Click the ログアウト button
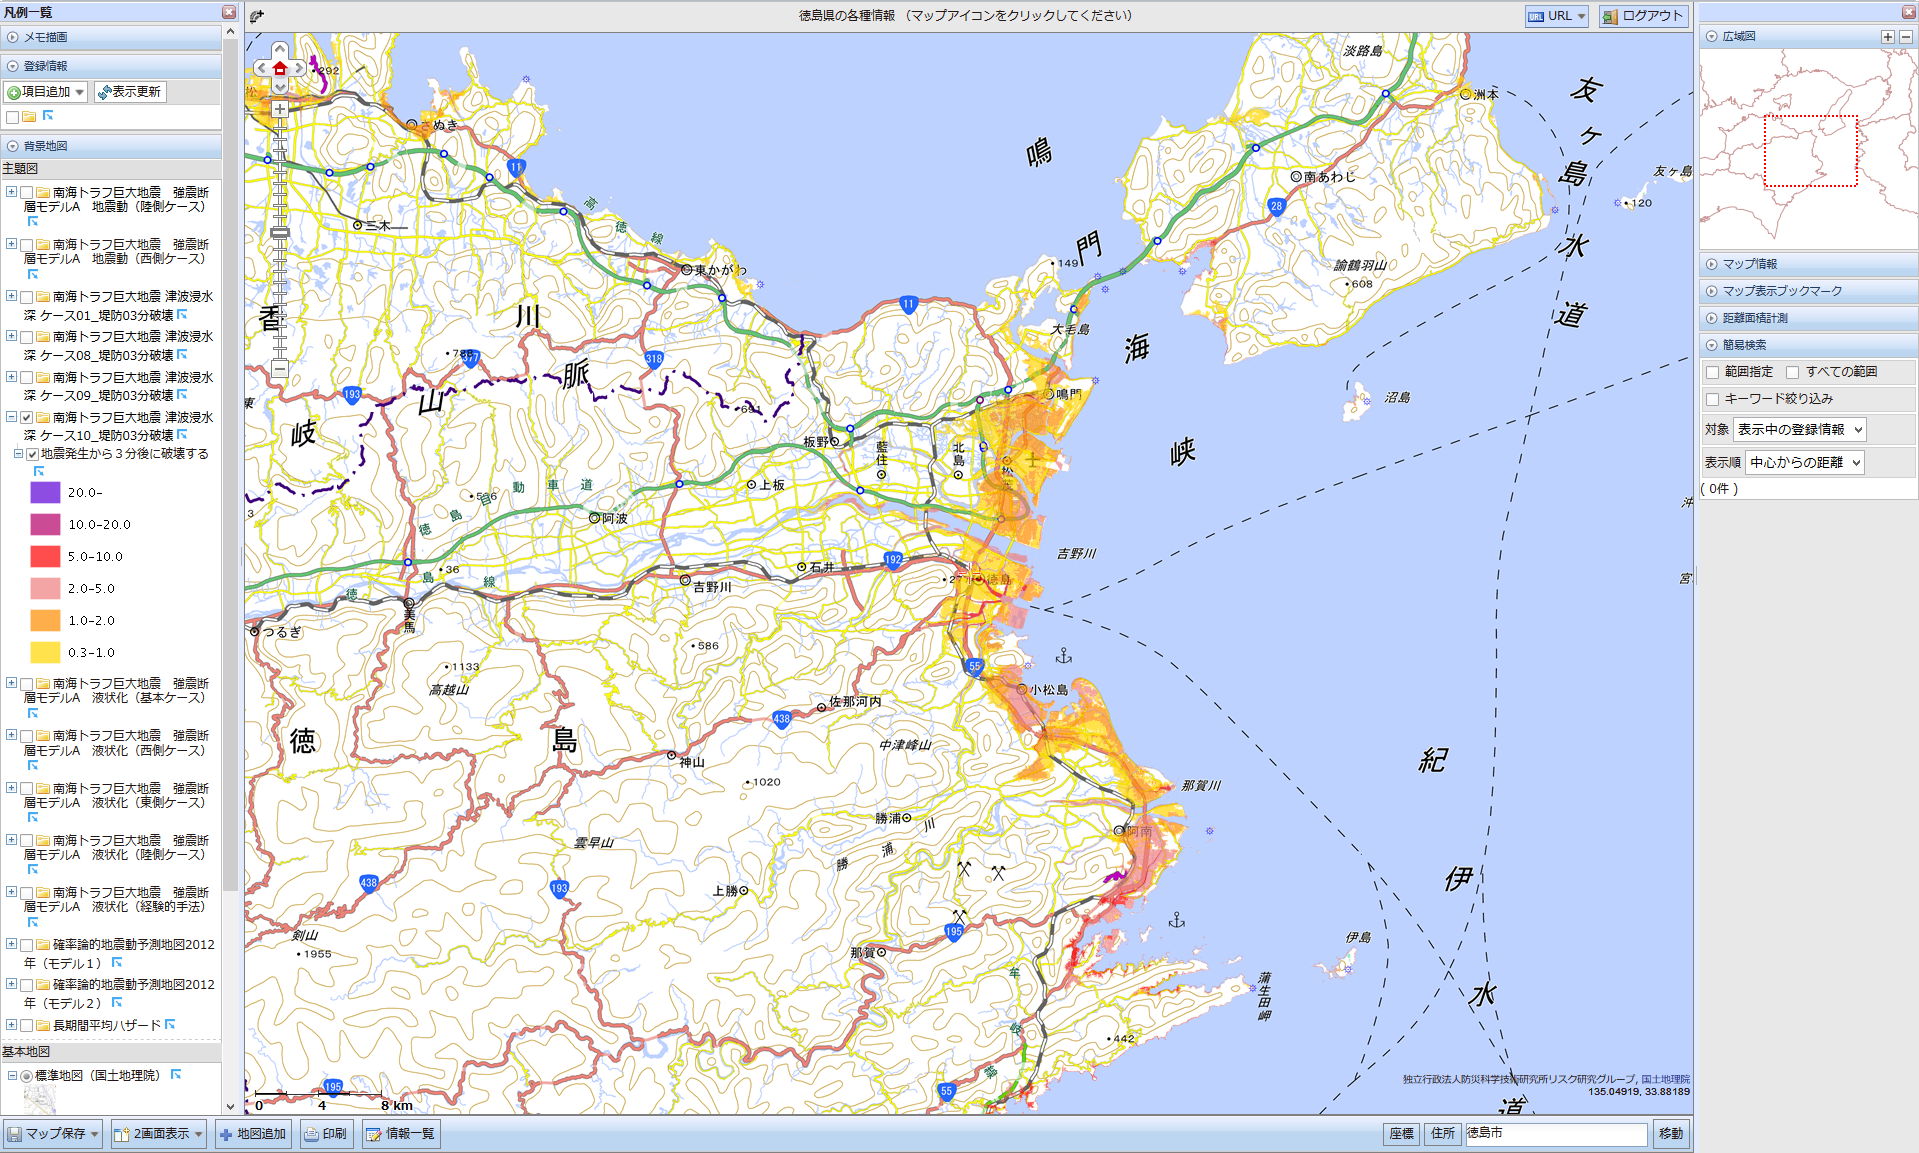 1643,16
